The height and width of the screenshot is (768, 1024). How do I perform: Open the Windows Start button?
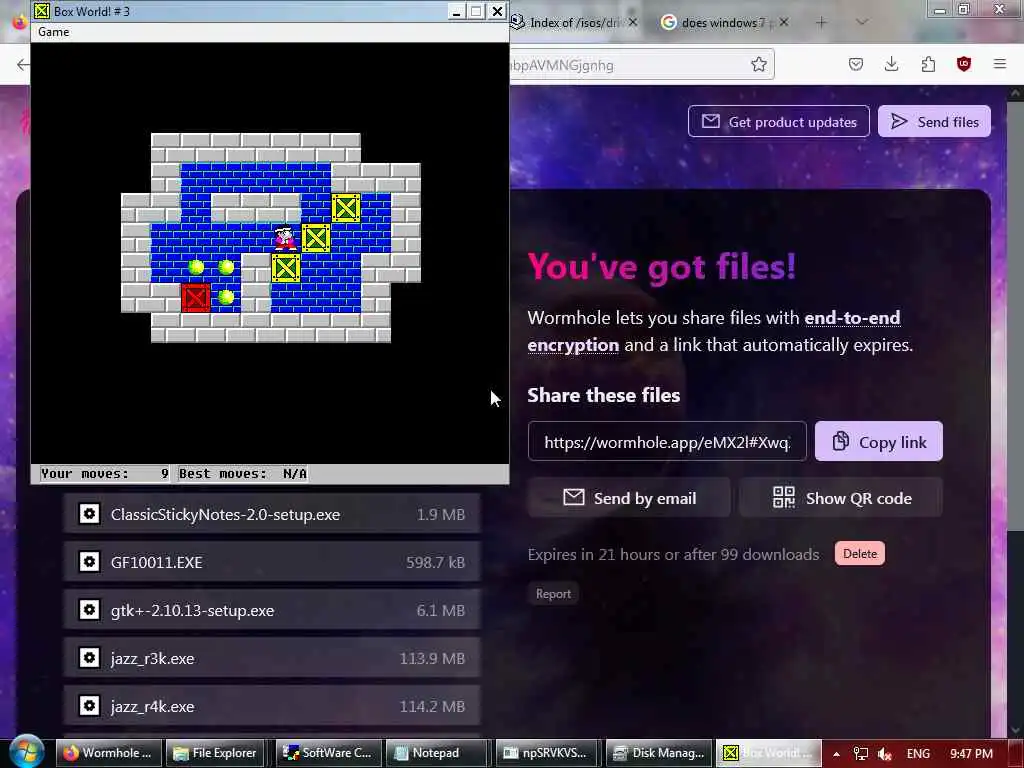26,752
